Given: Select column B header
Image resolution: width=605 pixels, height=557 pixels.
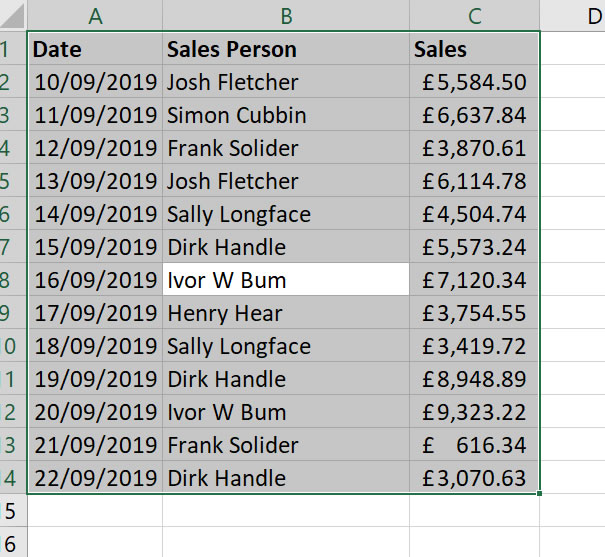Looking at the screenshot, I should [286, 15].
